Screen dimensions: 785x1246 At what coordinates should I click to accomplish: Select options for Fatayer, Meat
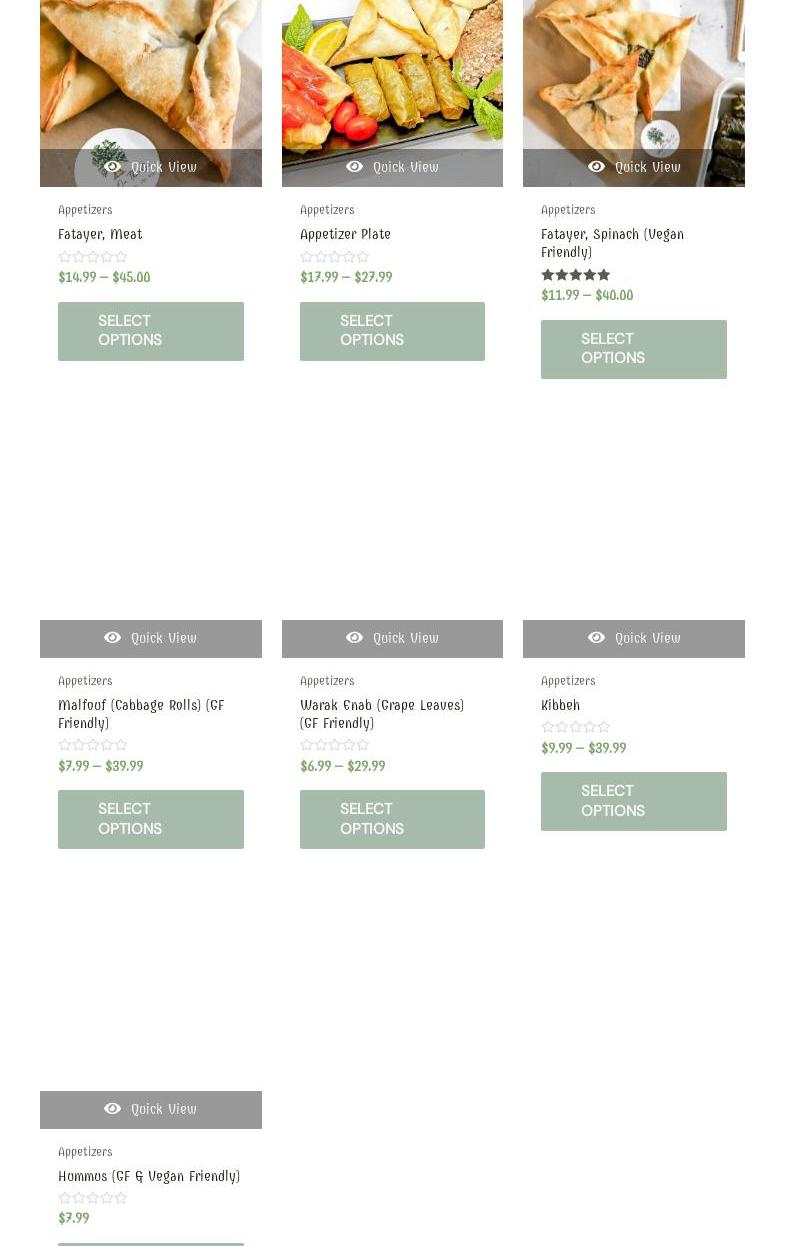point(151,331)
